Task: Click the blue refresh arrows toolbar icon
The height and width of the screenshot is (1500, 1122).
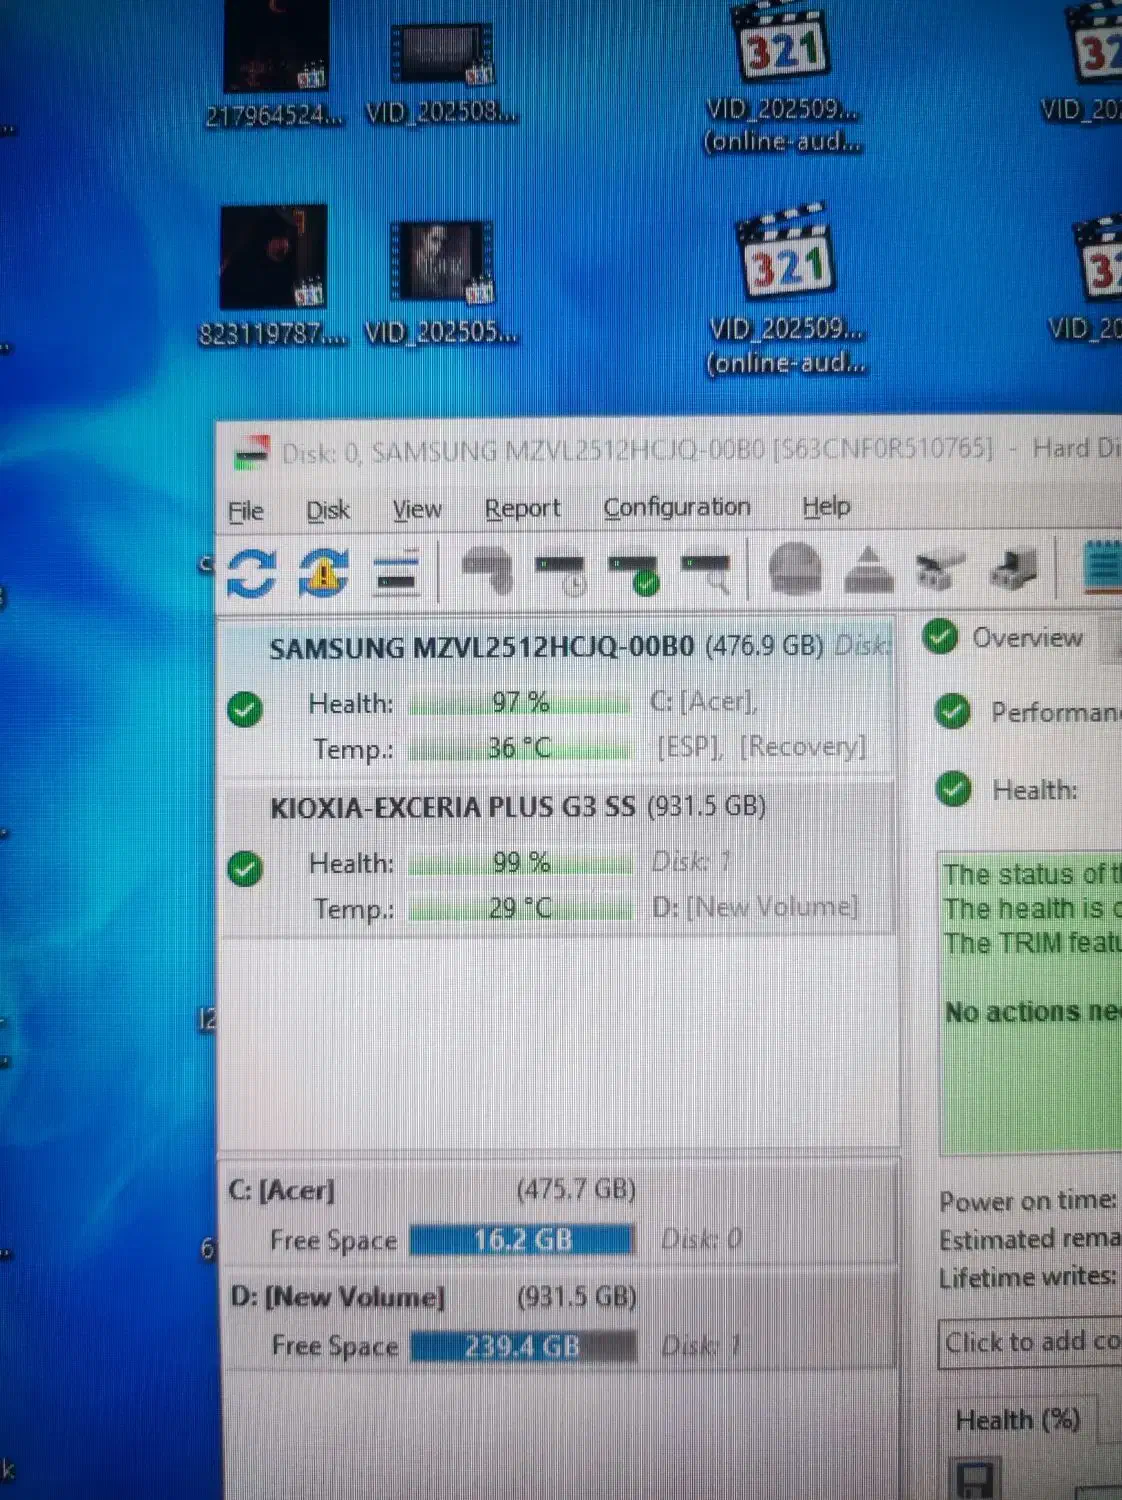Action: [251, 573]
